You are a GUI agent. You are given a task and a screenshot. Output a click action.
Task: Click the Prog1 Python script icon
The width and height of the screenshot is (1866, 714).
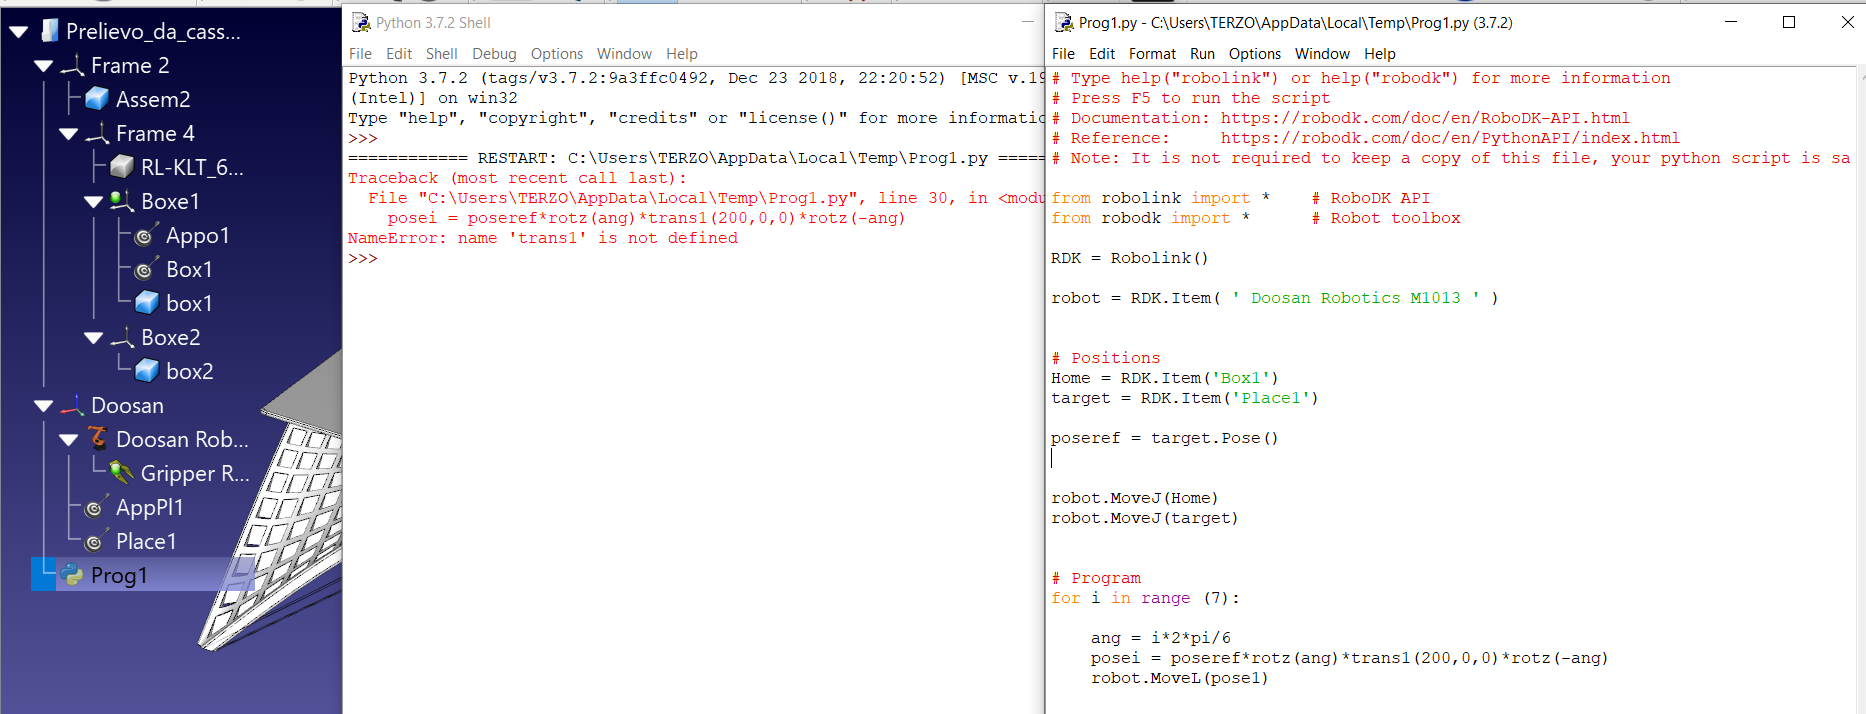(72, 575)
